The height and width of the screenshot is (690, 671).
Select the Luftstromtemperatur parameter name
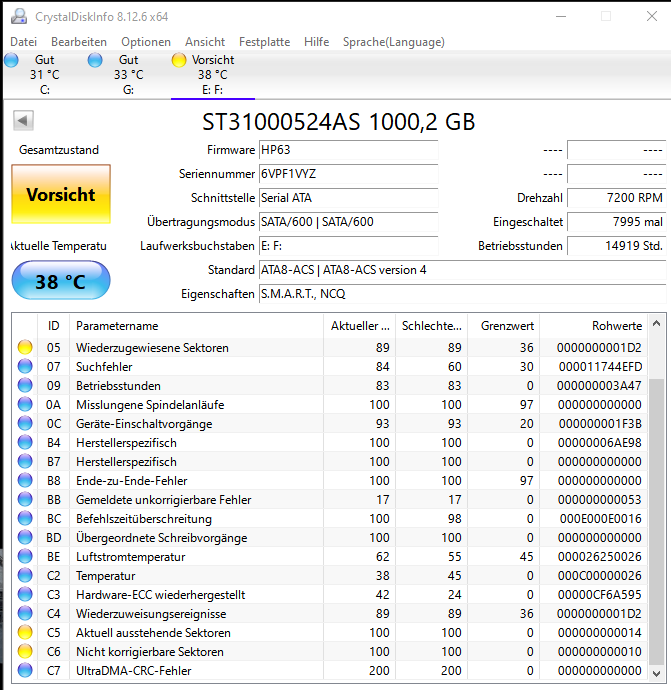click(x=130, y=557)
